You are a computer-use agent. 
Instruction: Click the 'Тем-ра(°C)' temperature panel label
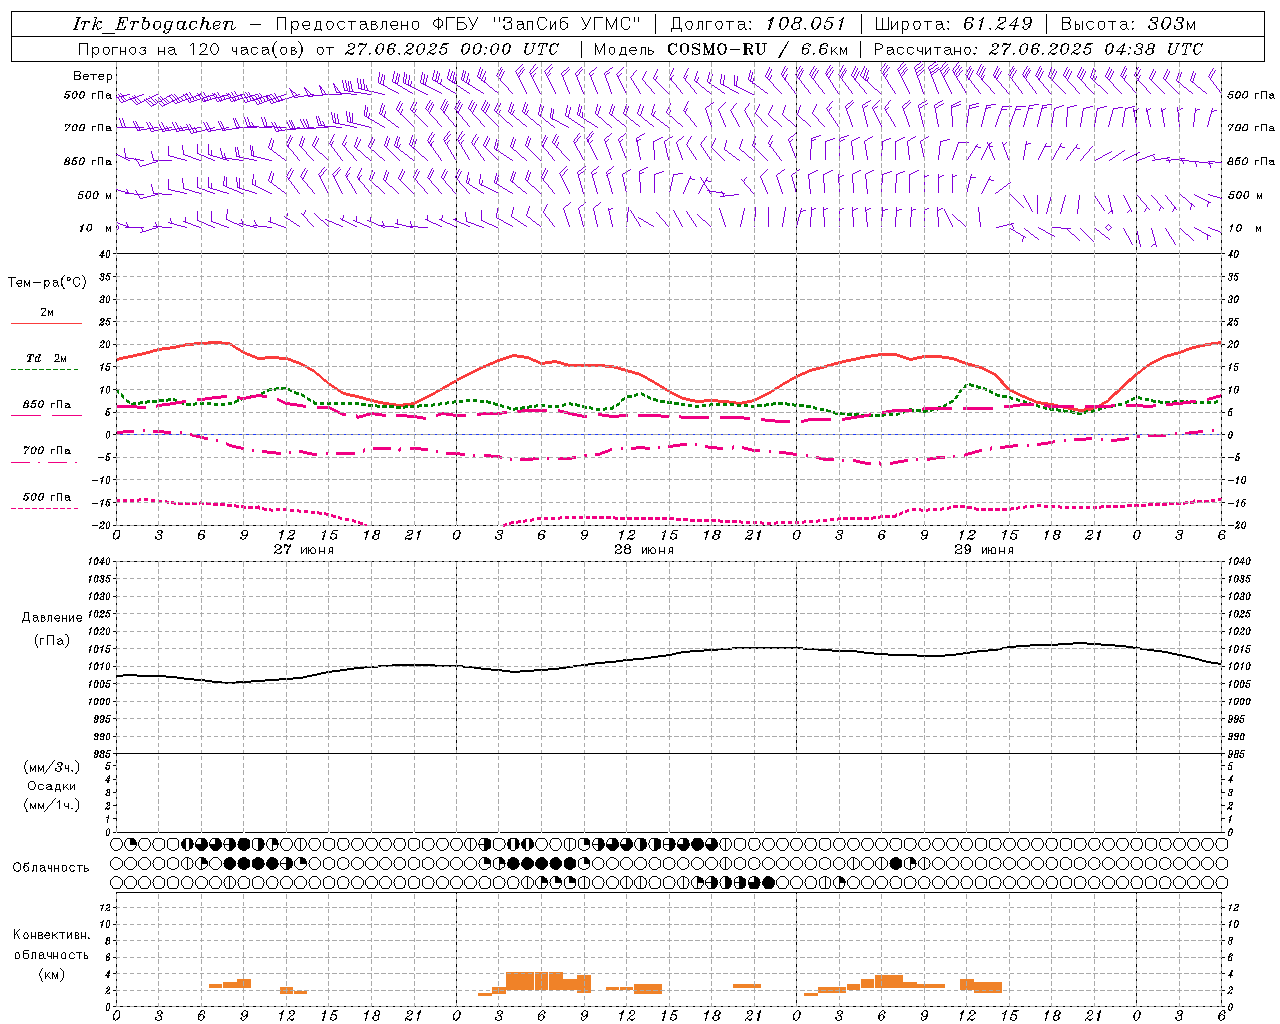tap(47, 283)
